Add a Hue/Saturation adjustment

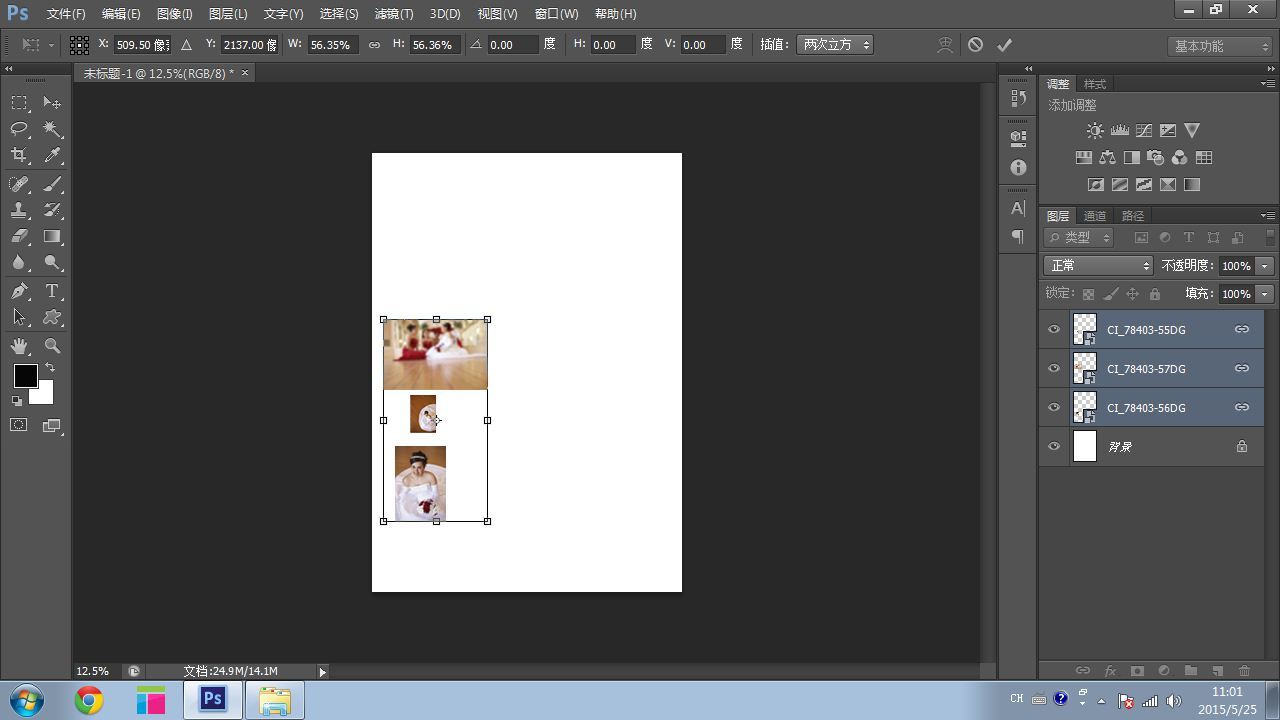coord(1083,157)
